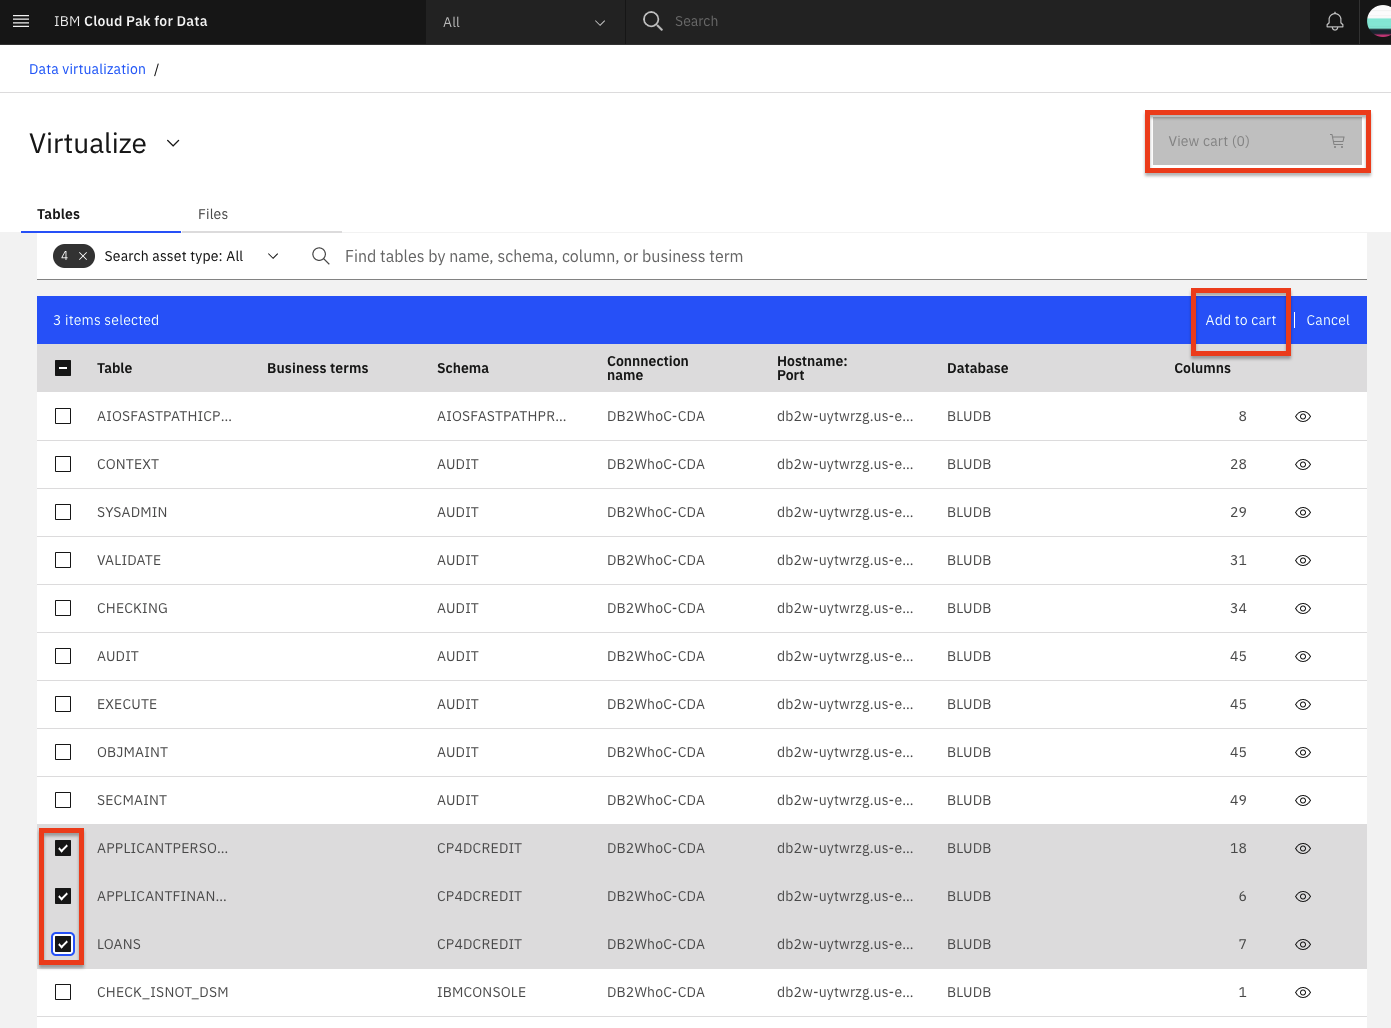Viewport: 1391px width, 1028px height.
Task: Preview the CHECK_ISNOT_DSM table eye icon
Action: (x=1303, y=992)
